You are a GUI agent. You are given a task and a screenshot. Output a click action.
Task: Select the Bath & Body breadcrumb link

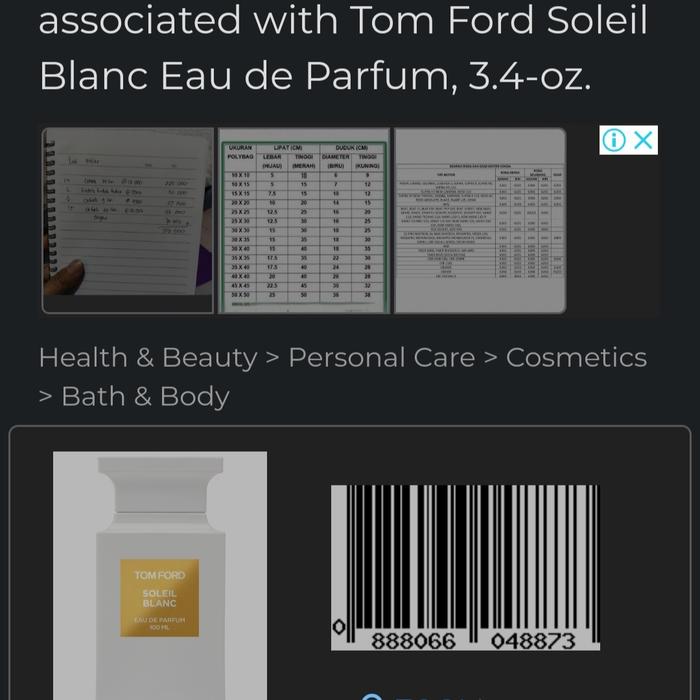145,397
